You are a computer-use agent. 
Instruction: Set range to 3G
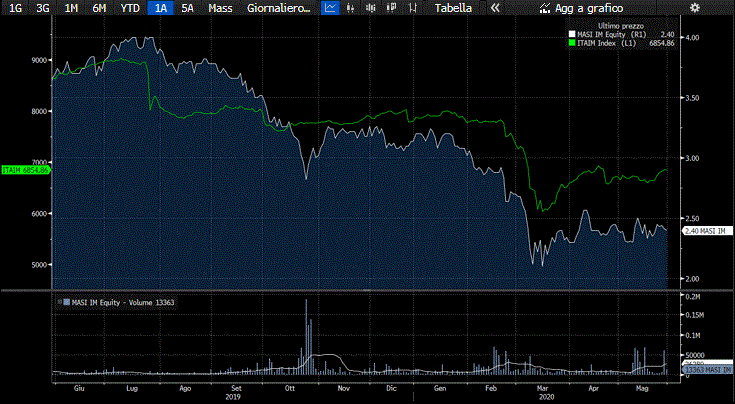(43, 8)
